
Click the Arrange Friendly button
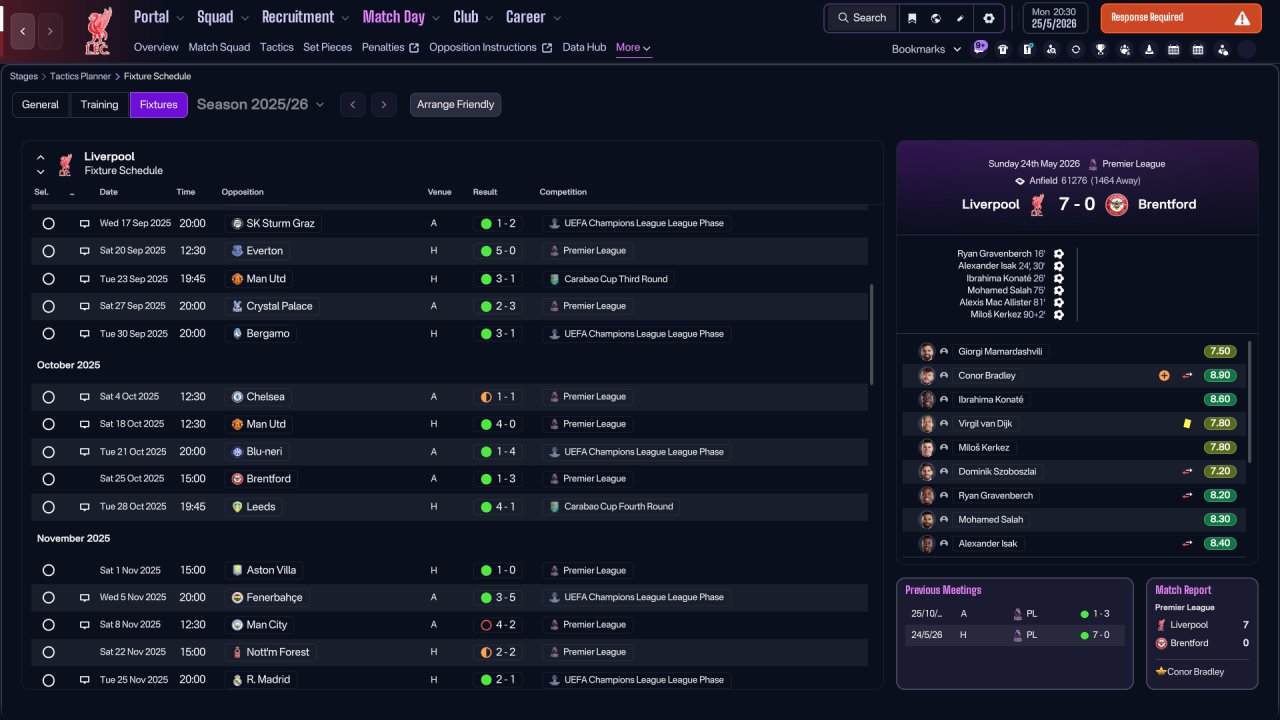pos(455,105)
